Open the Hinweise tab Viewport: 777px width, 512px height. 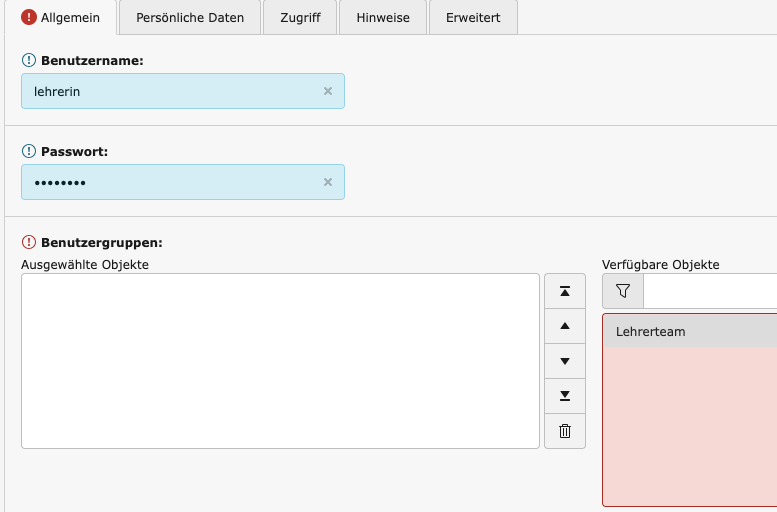point(383,17)
